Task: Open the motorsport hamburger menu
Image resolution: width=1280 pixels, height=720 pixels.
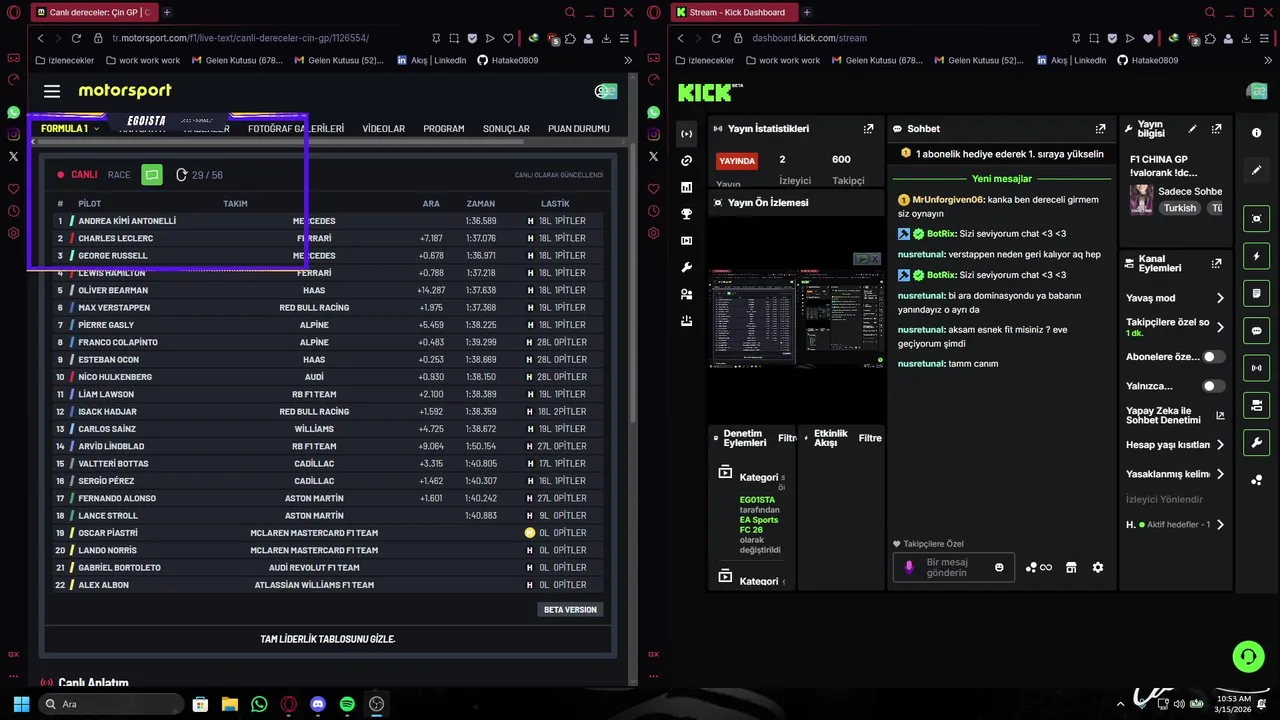Action: [52, 91]
